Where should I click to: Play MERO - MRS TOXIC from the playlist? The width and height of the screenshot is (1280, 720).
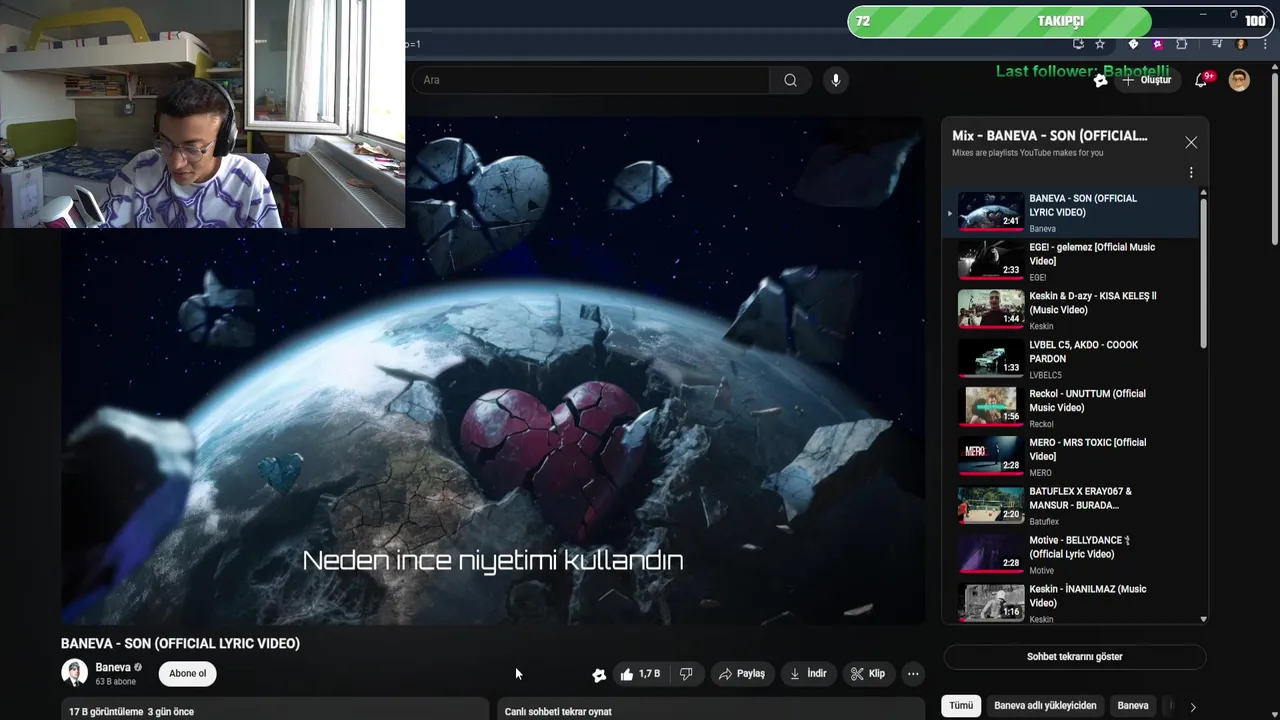pyautogui.click(x=1070, y=457)
